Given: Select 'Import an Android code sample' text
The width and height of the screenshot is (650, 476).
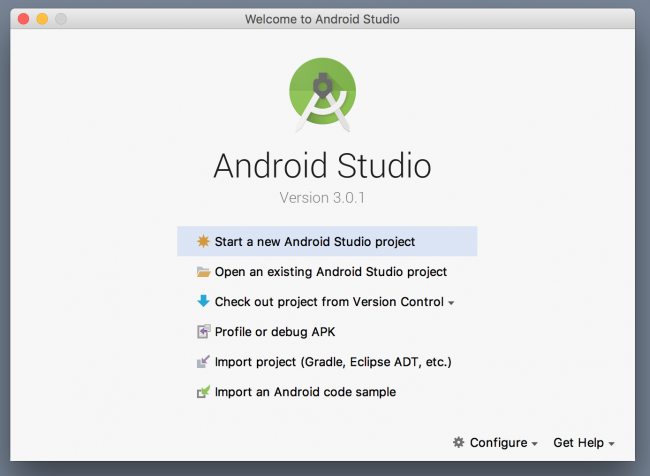Looking at the screenshot, I should tap(305, 392).
